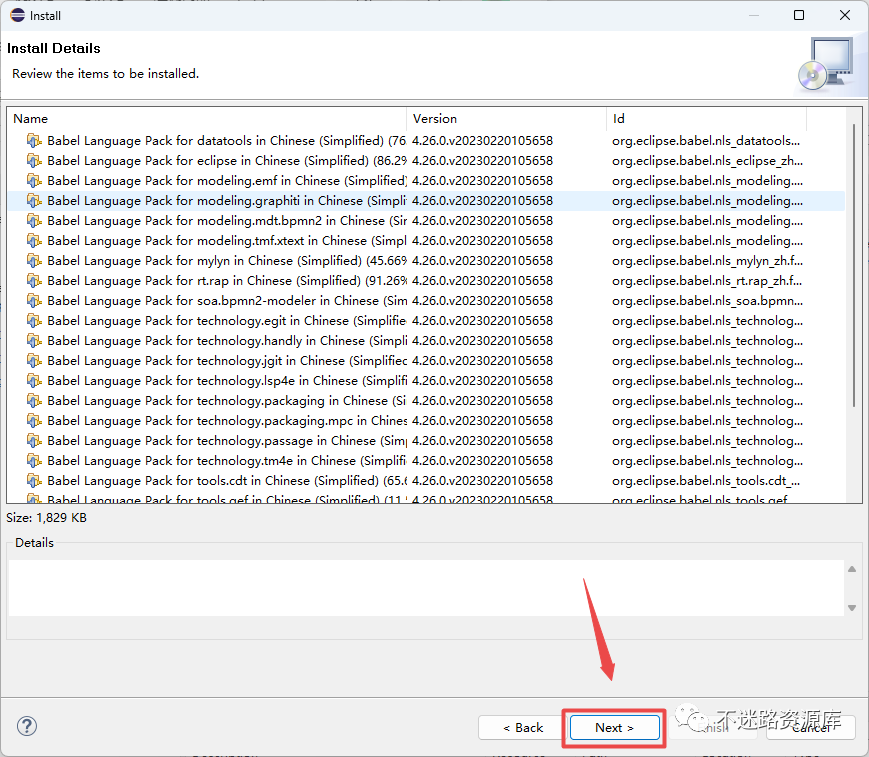
Task: Click the icon of the technology.egit pack row
Action: pyautogui.click(x=34, y=320)
